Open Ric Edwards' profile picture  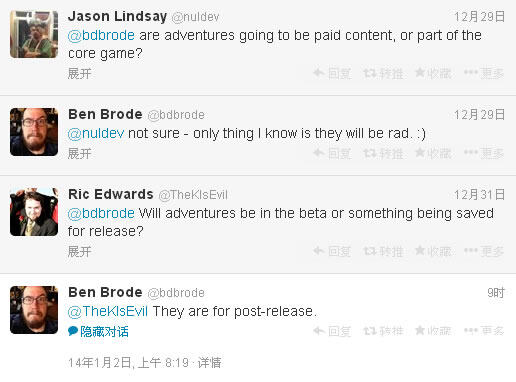[x=34, y=212]
